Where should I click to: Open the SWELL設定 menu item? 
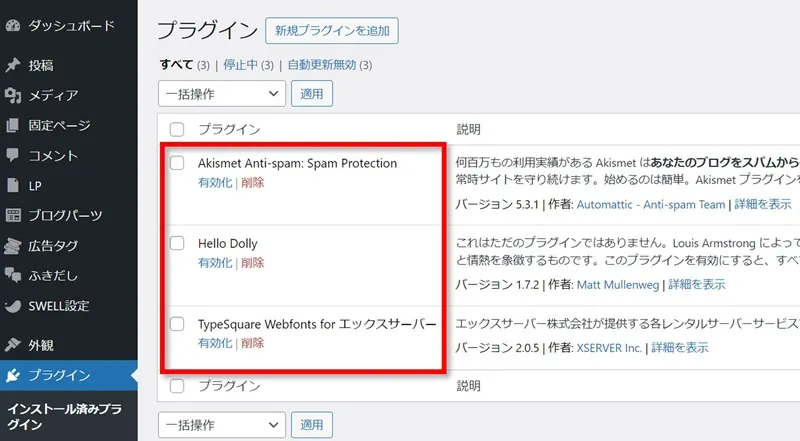pyautogui.click(x=65, y=306)
